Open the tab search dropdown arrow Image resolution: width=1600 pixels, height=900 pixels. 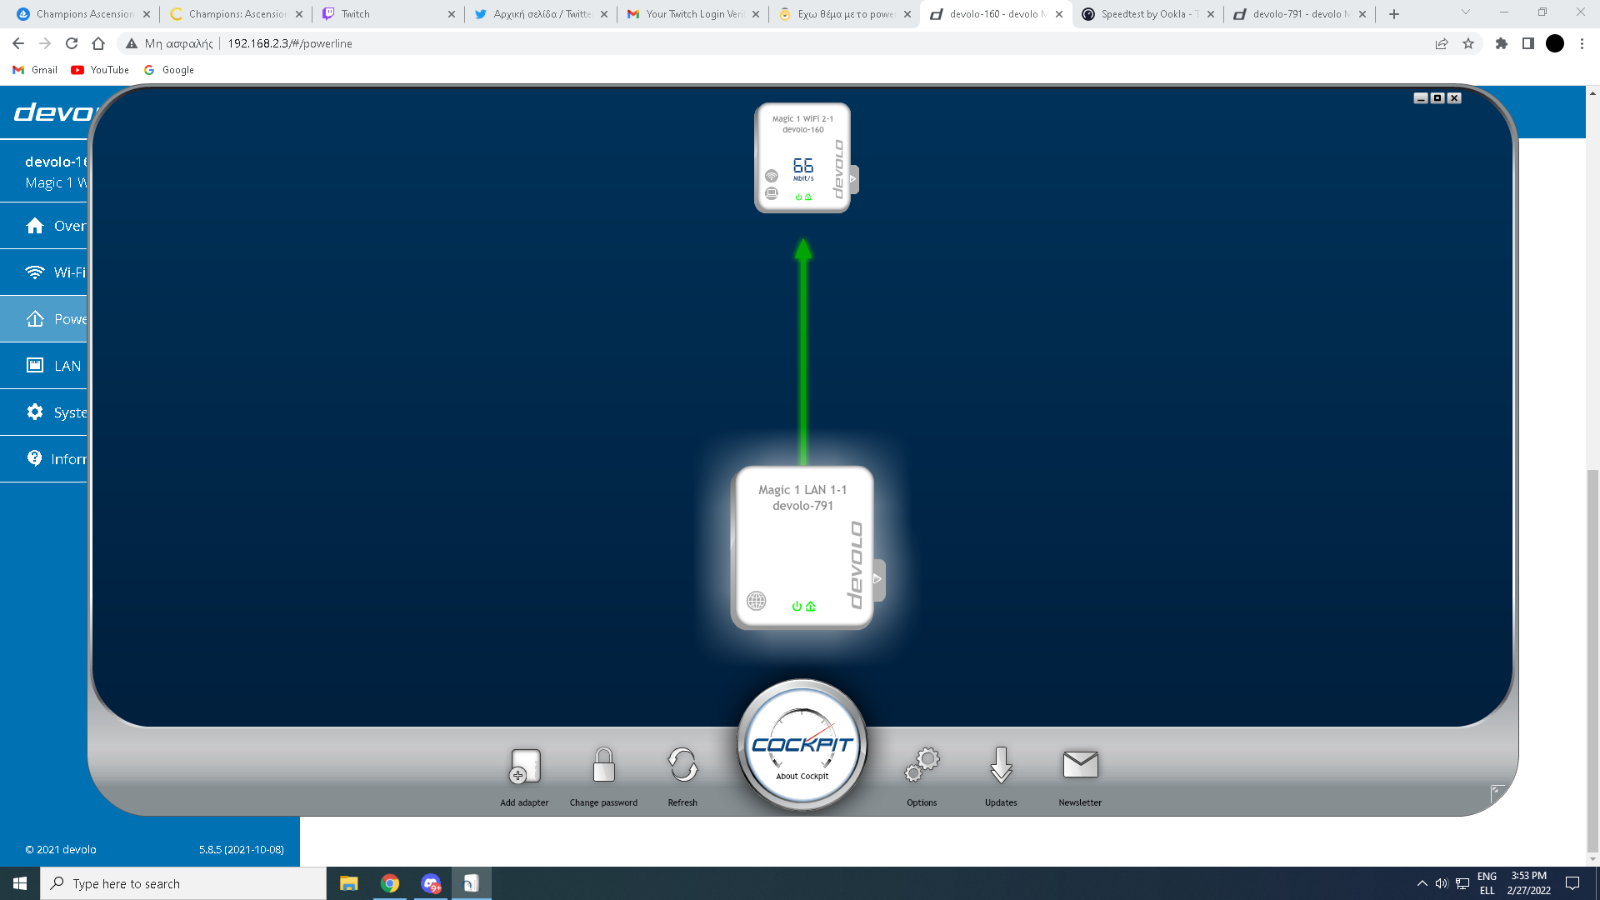[x=1466, y=13]
